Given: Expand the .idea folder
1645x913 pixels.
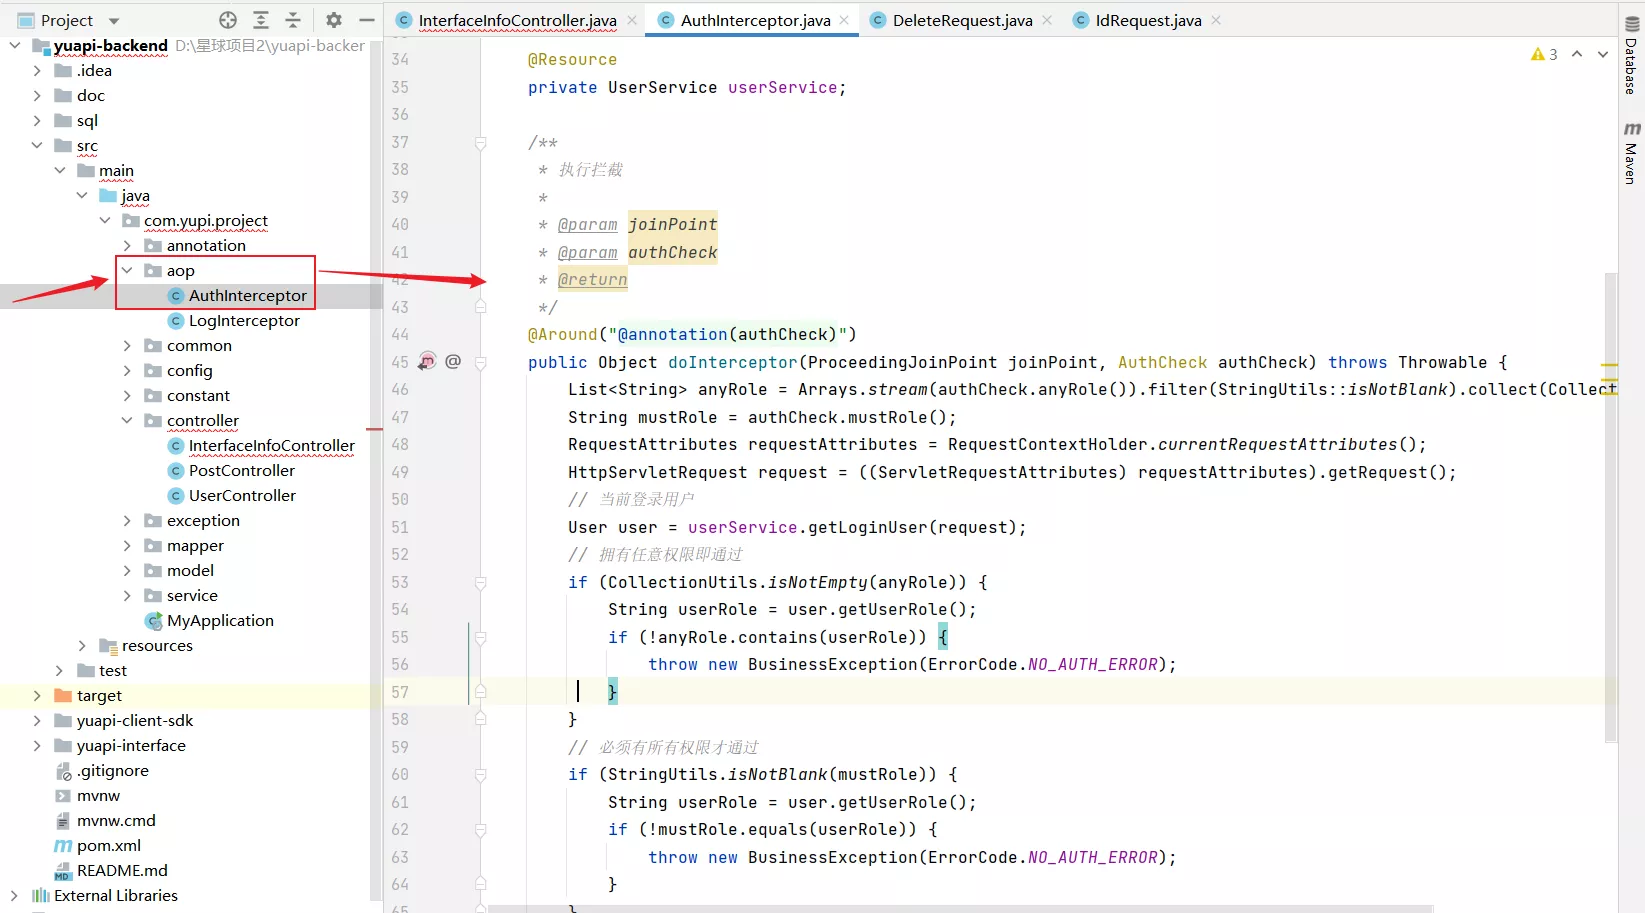Looking at the screenshot, I should (37, 70).
